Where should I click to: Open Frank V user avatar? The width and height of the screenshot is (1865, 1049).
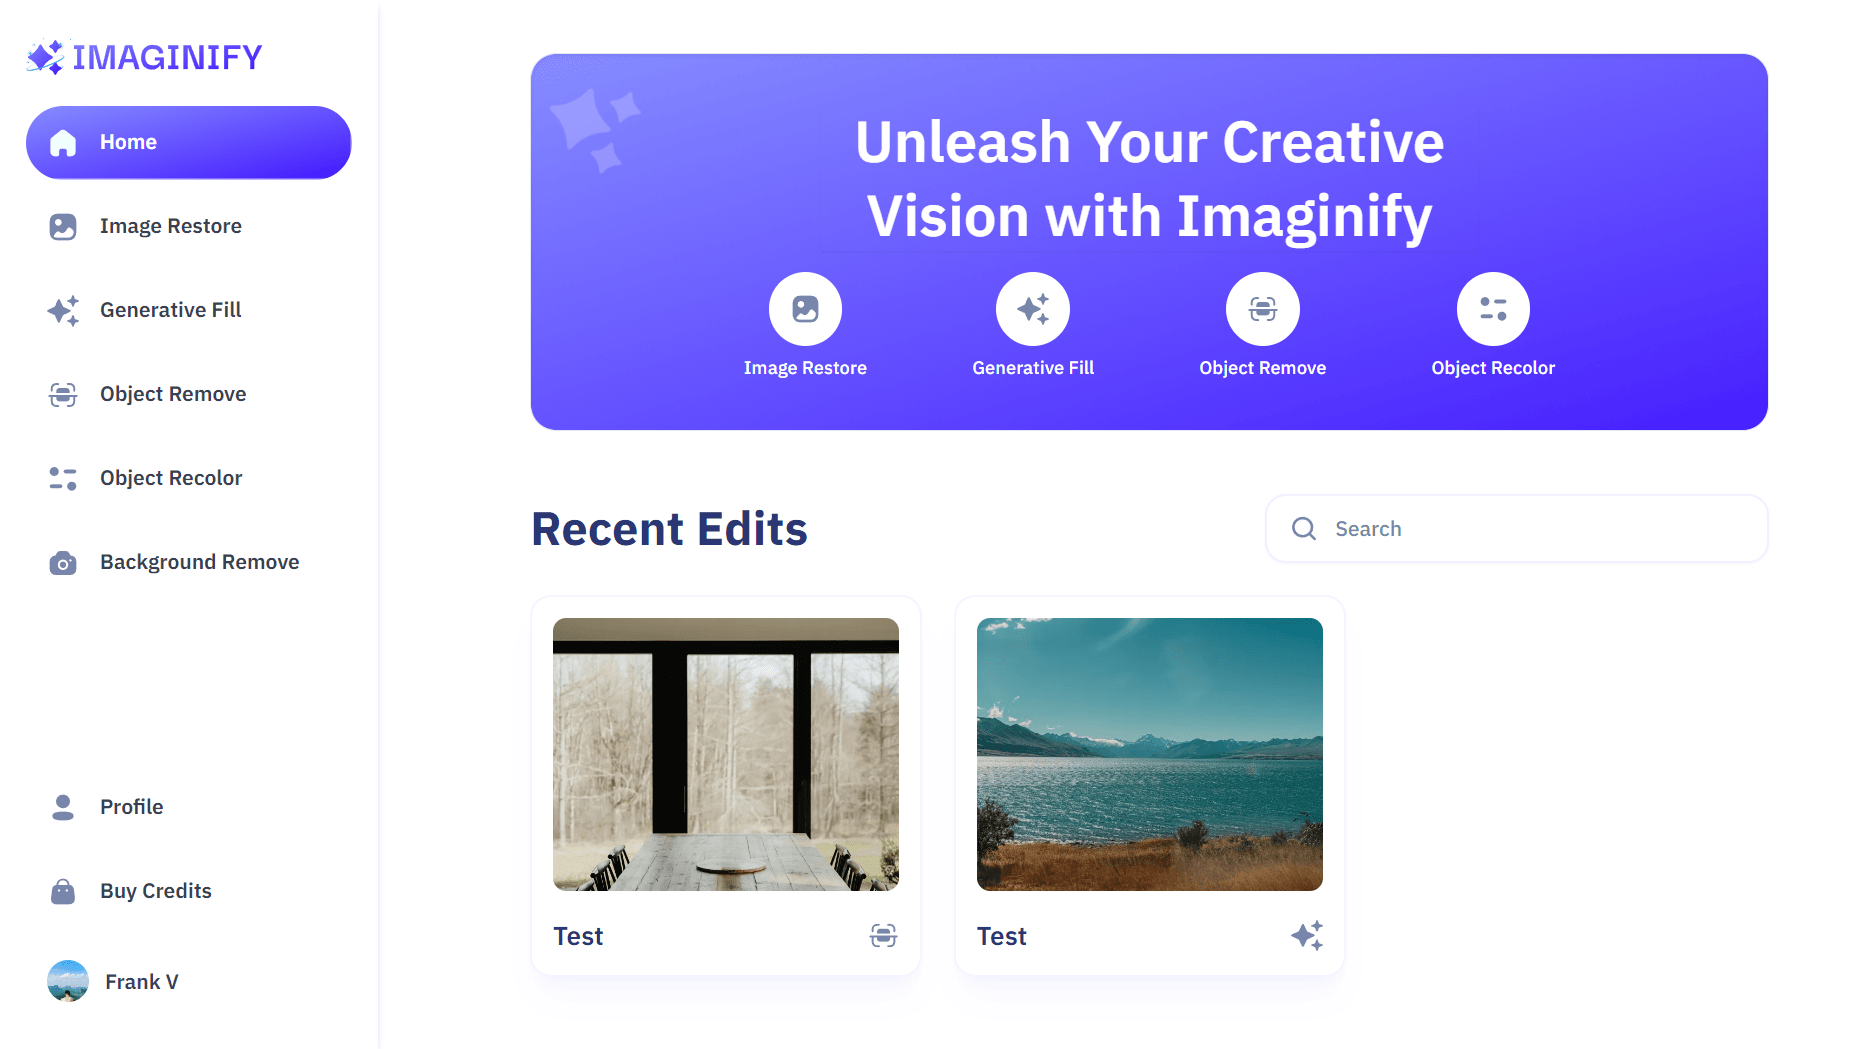coord(68,981)
